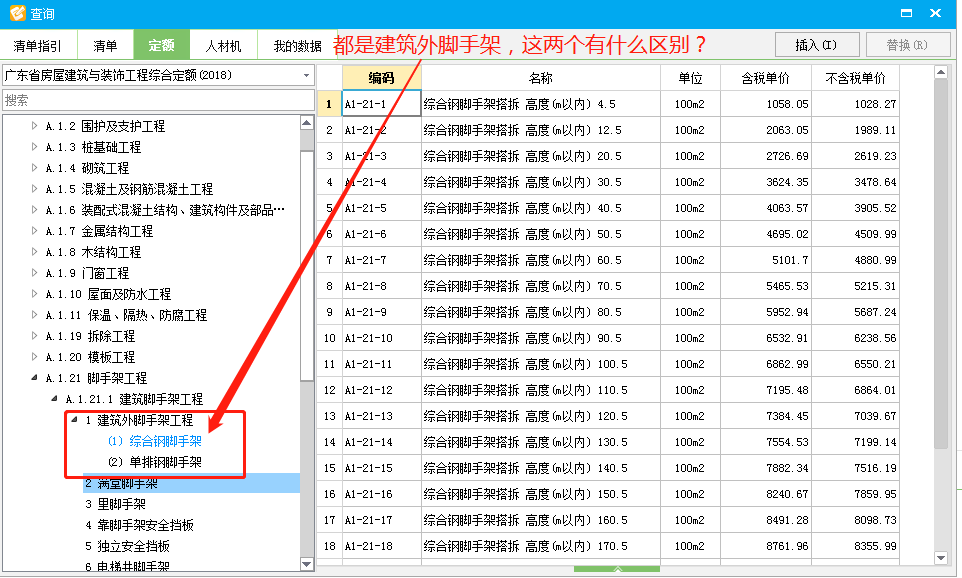Expand A.1.19 拆除工程 node
Image resolution: width=962 pixels, height=578 pixels.
(x=34, y=336)
